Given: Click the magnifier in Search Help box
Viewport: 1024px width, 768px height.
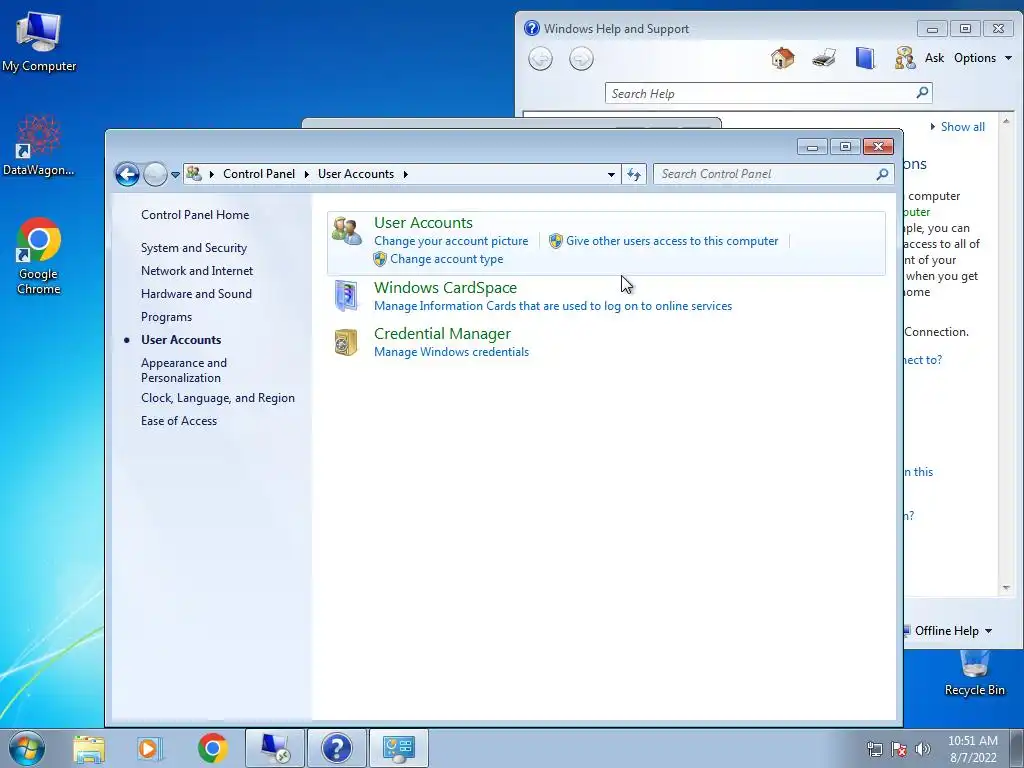Looking at the screenshot, I should tap(922, 93).
